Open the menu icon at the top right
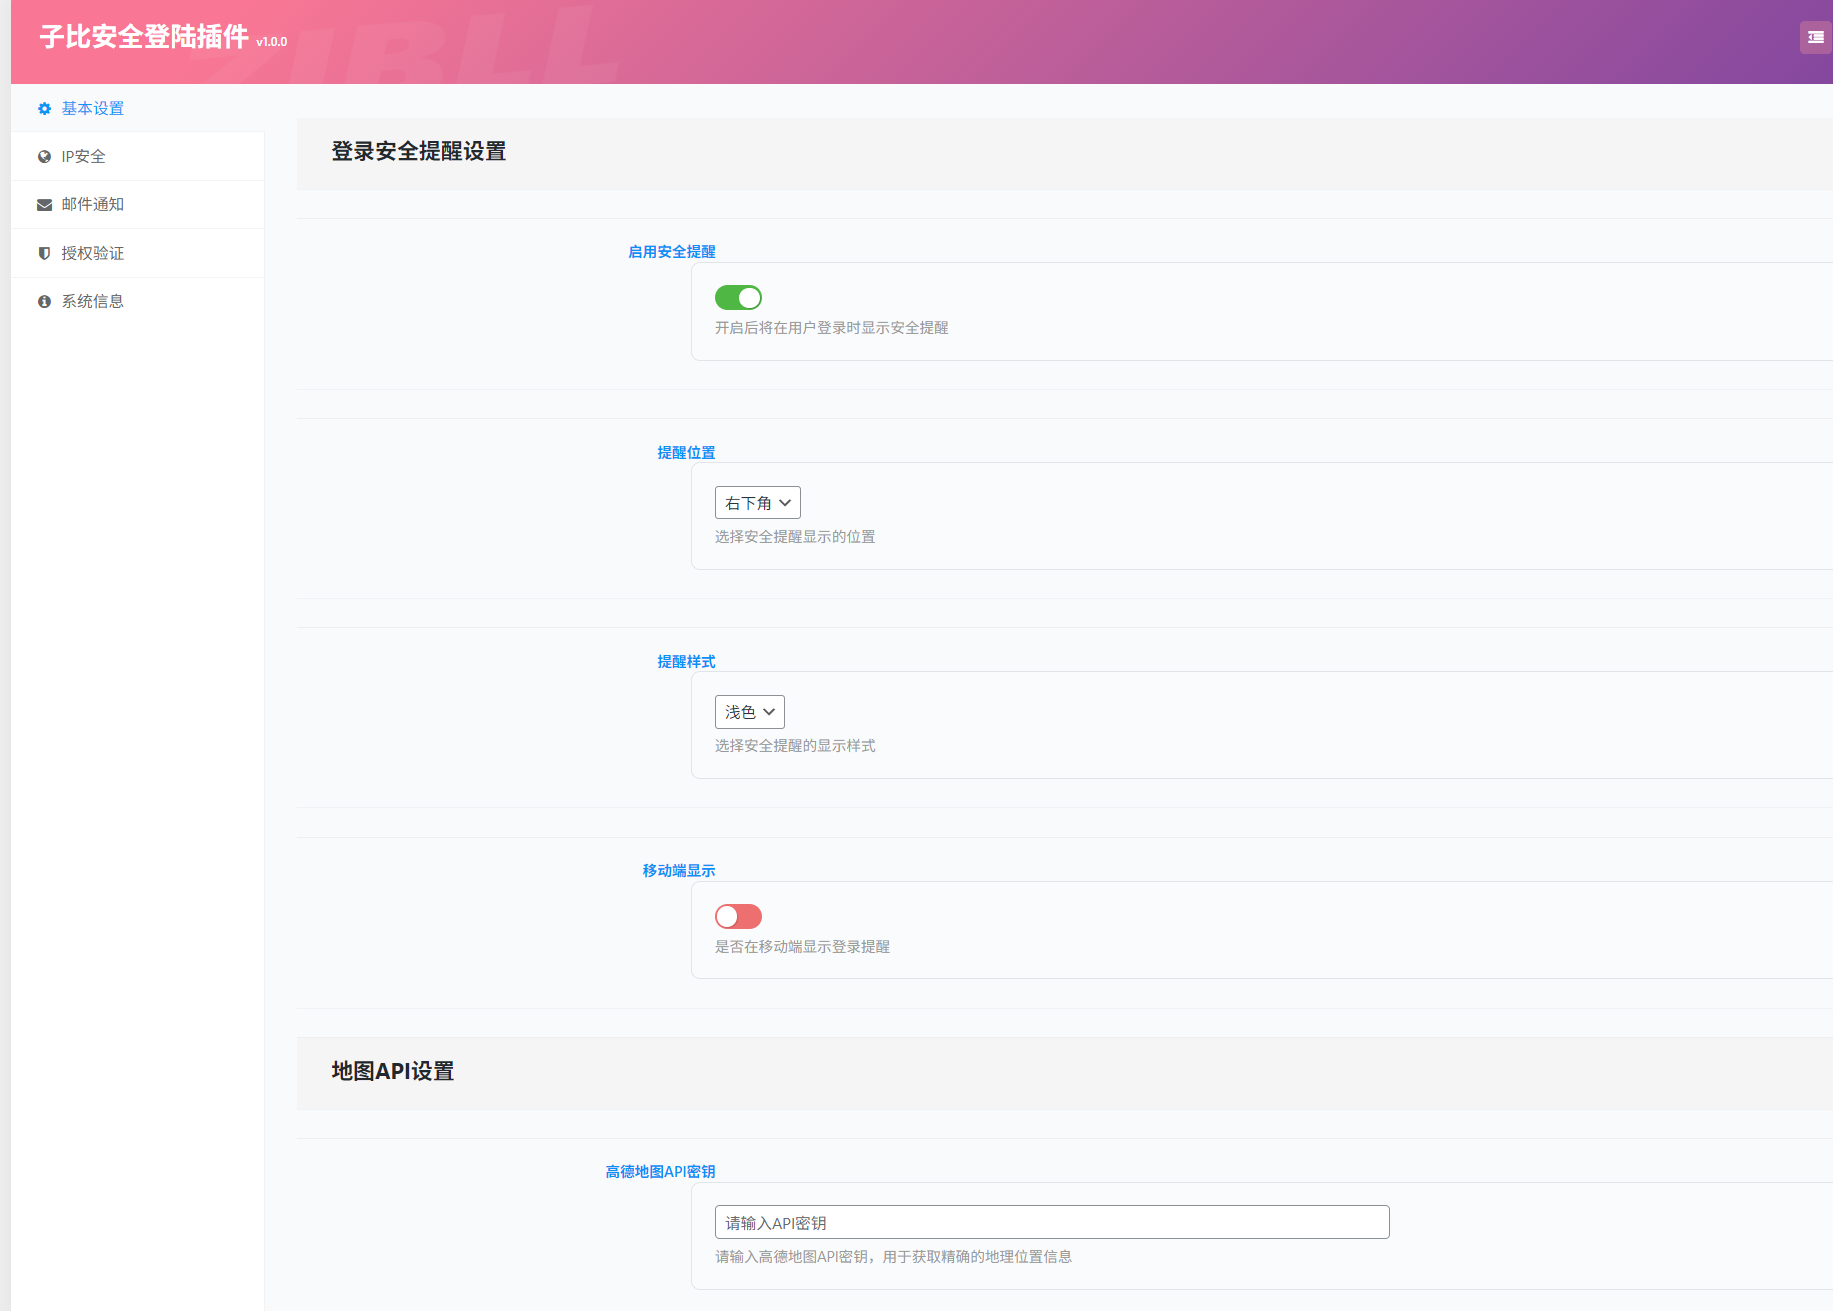Screen dimensions: 1833x1311 coord(1815,37)
